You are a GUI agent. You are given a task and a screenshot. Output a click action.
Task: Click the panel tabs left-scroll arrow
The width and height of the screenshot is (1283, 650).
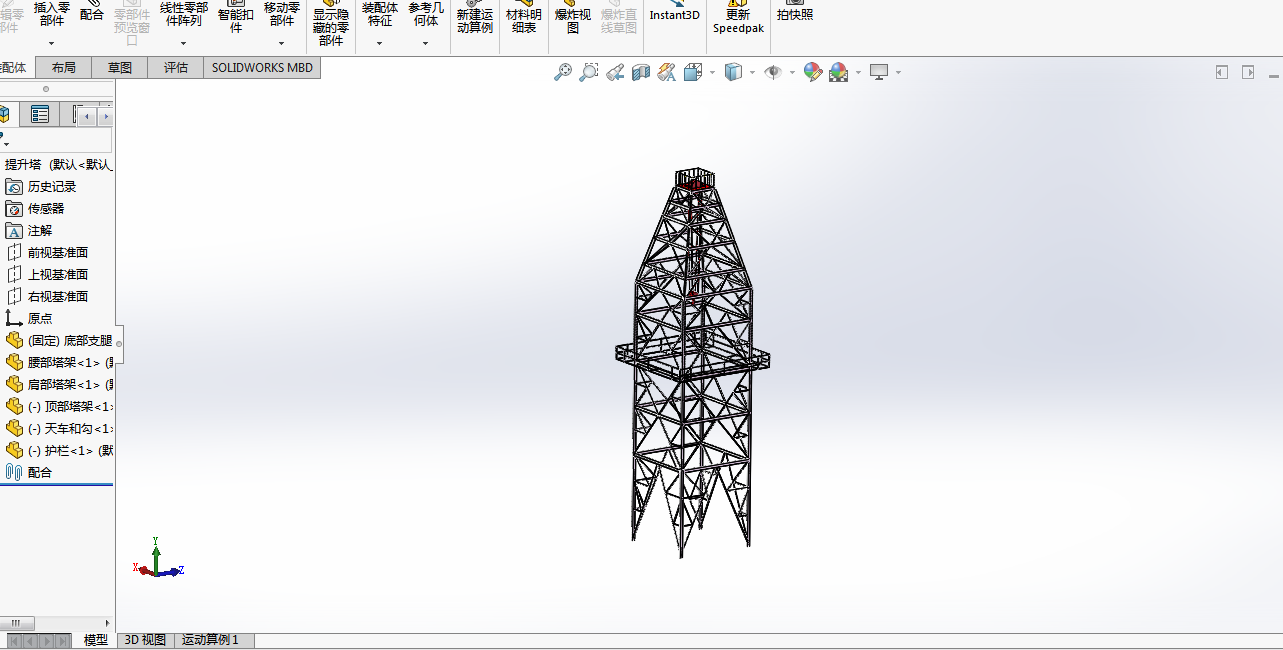(x=87, y=116)
